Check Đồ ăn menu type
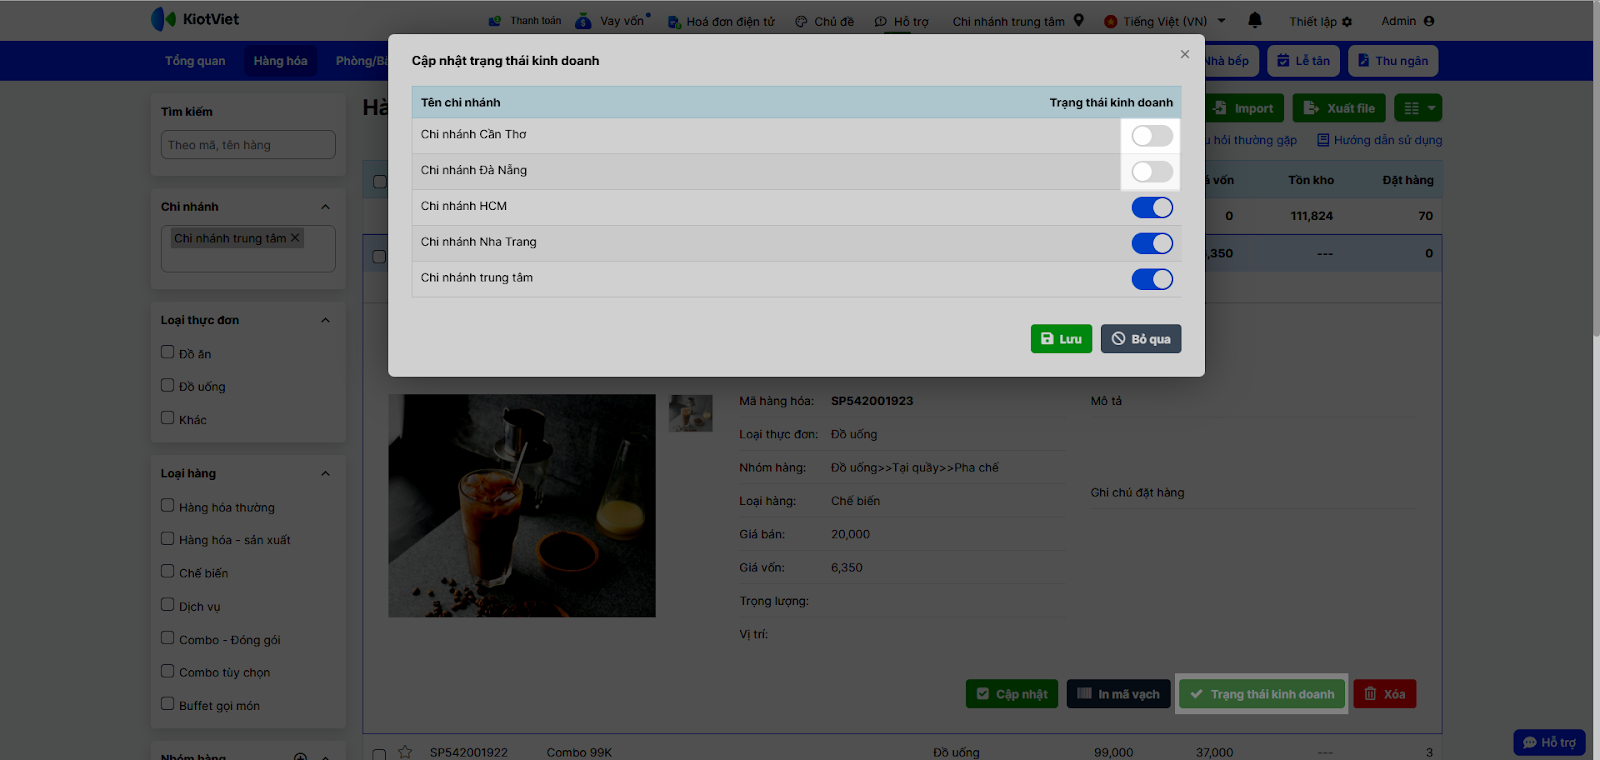1600x760 pixels. coord(168,352)
